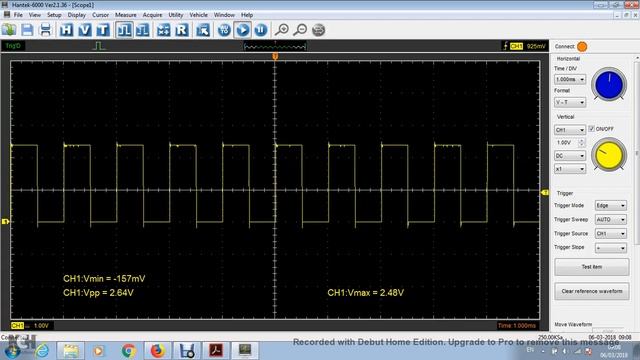640x360 pixels.
Task: Click the CH1:Vpp = 2.64V measurement text
Action: pos(98,293)
